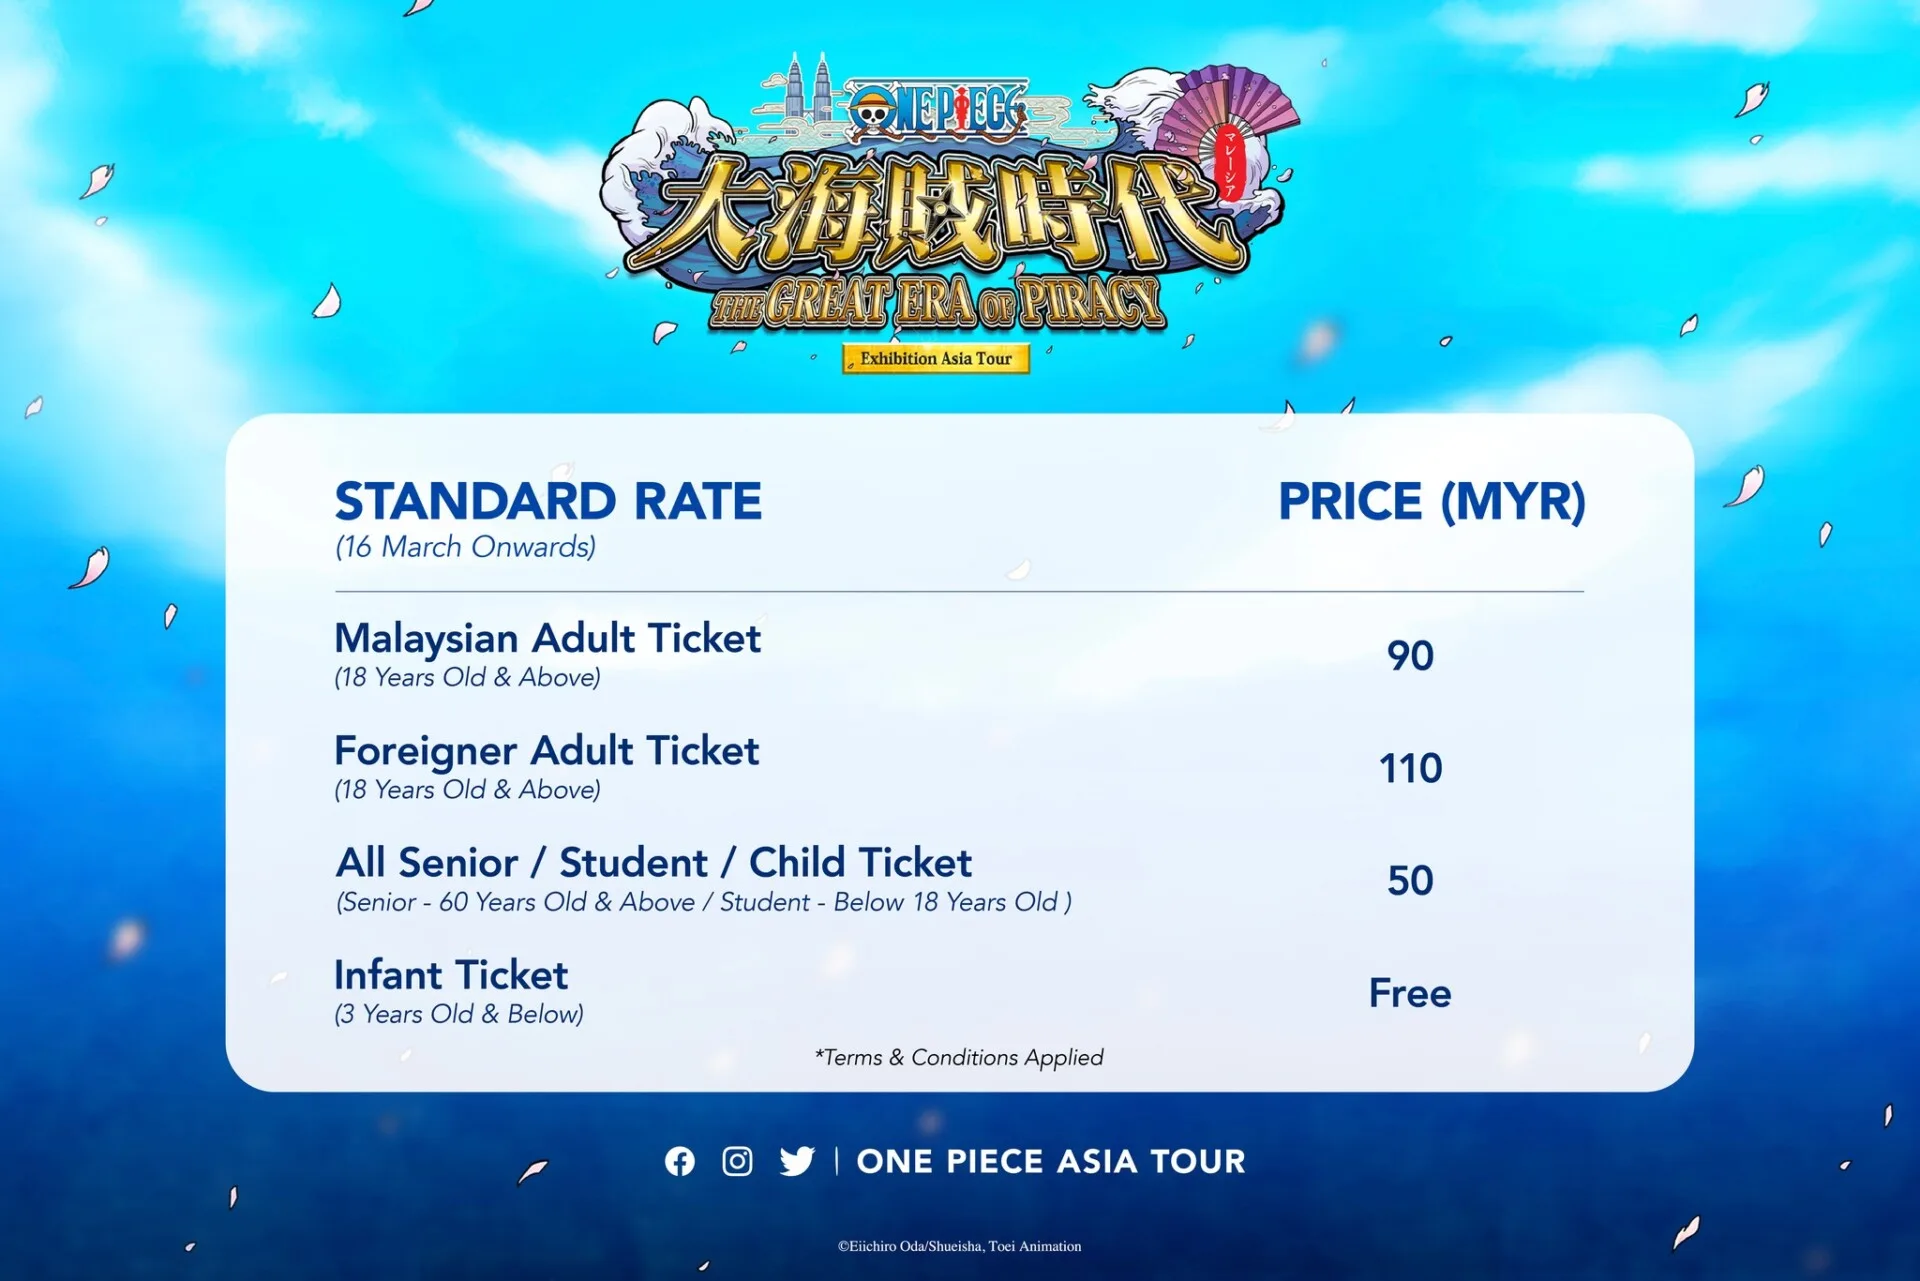The image size is (1920, 1281).
Task: Click the Twitter bird icon
Action: tap(797, 1161)
